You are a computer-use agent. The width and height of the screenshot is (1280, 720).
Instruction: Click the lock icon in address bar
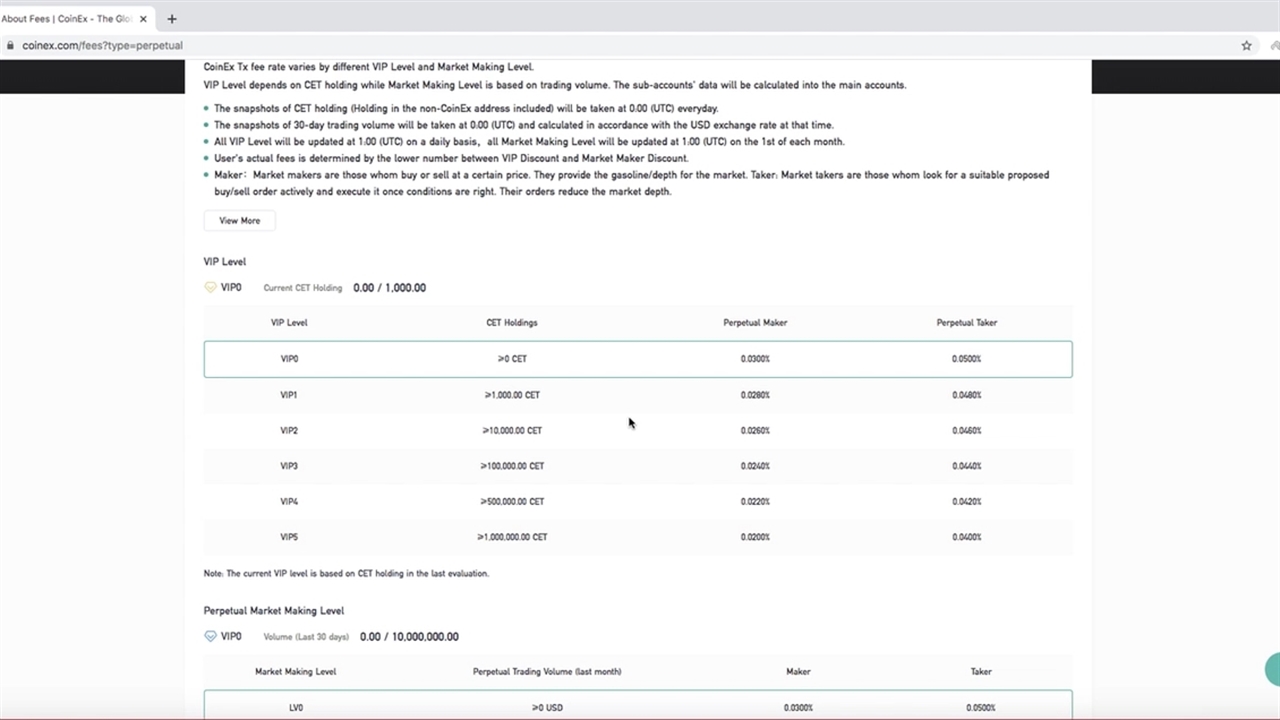click(10, 45)
